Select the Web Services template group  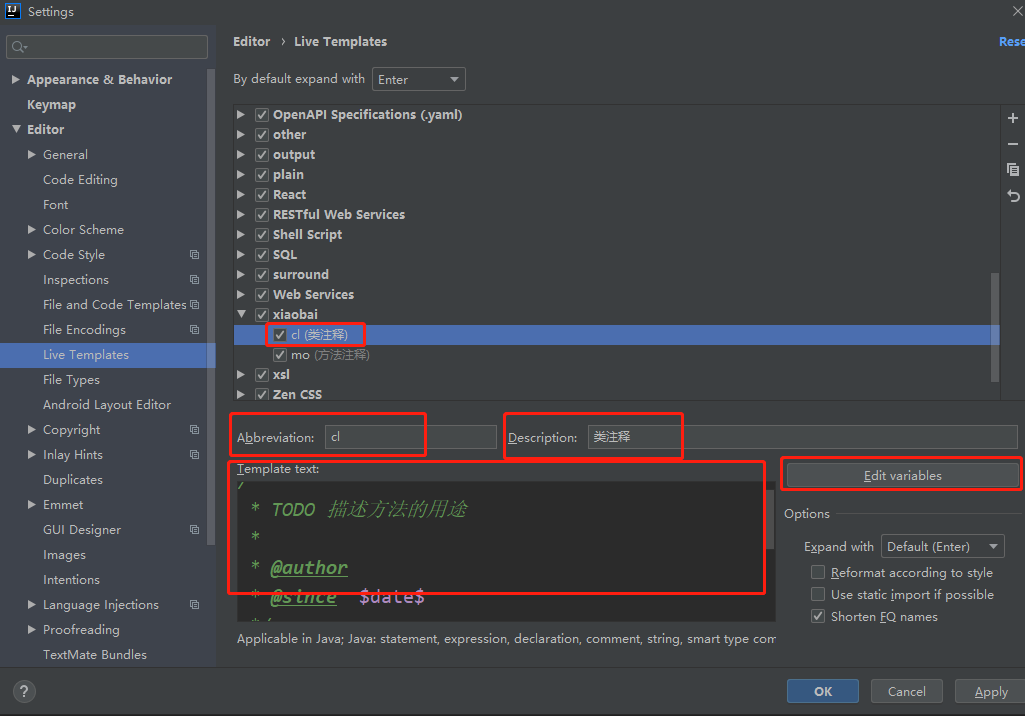coord(313,295)
